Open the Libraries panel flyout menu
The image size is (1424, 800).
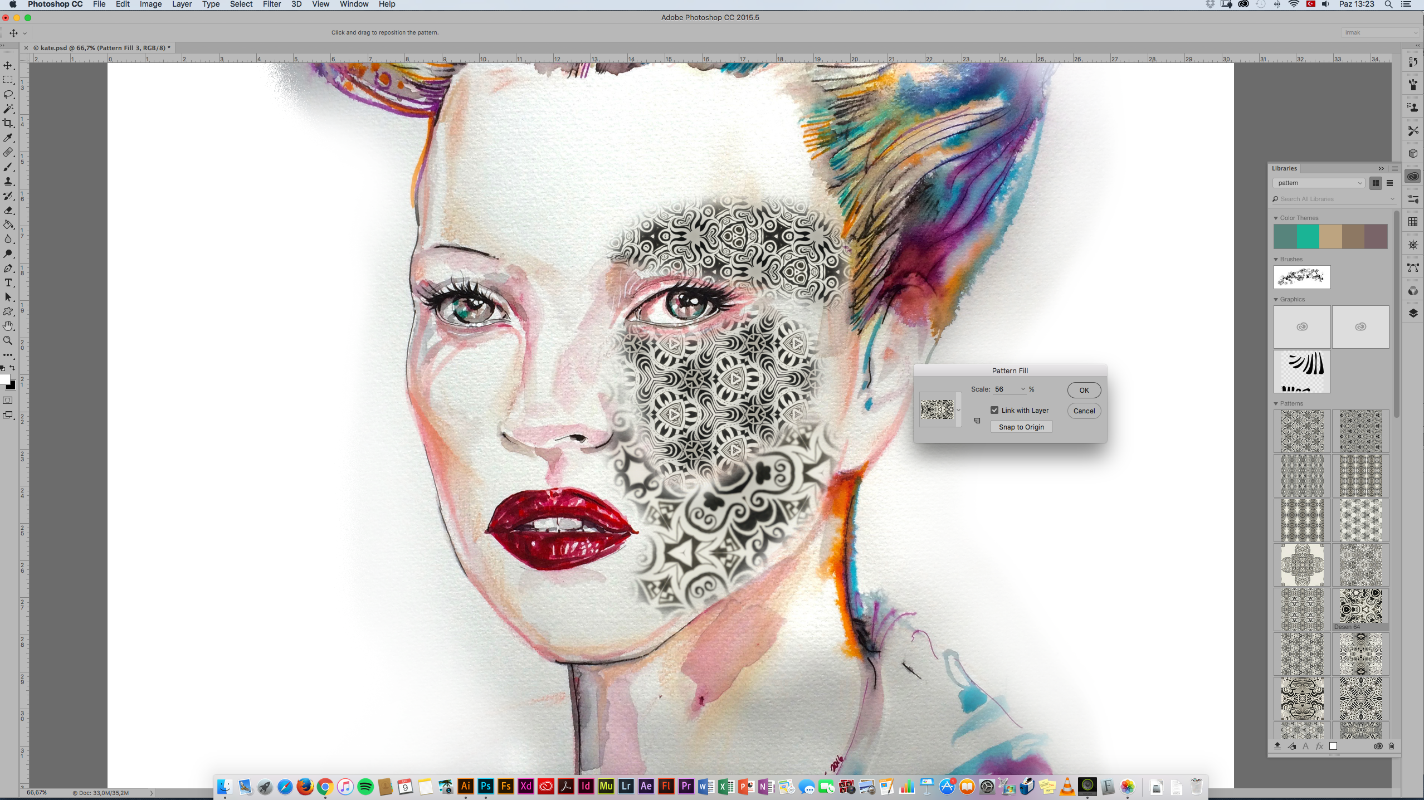[x=1395, y=168]
